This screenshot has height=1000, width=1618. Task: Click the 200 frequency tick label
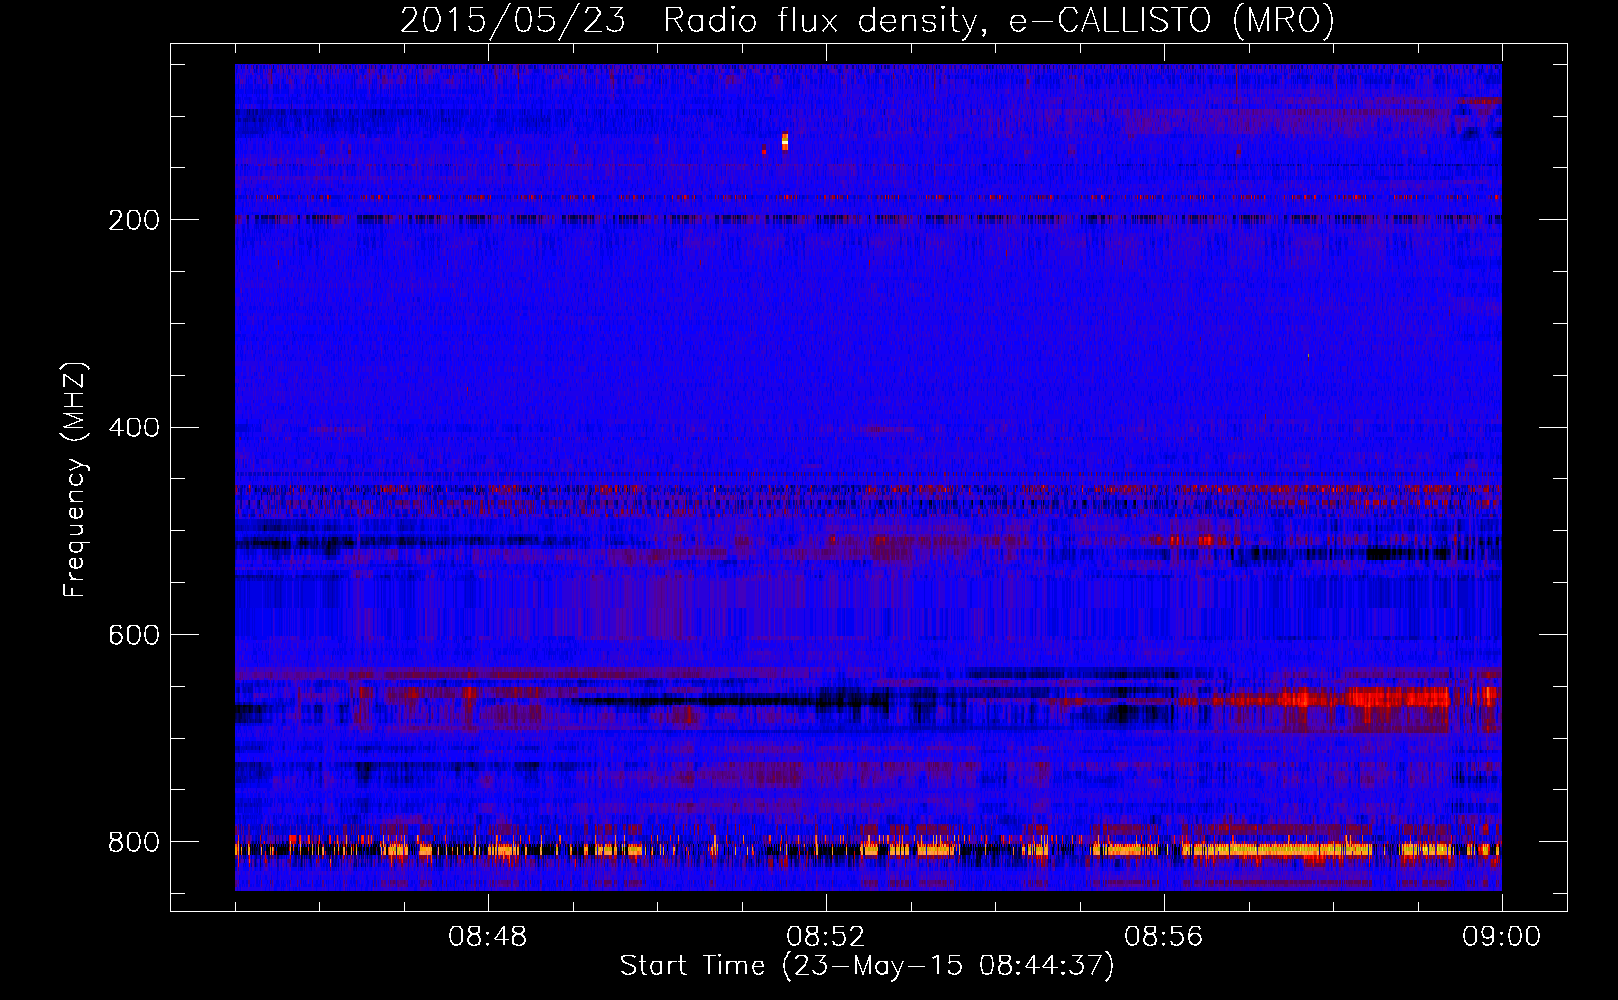click(133, 220)
